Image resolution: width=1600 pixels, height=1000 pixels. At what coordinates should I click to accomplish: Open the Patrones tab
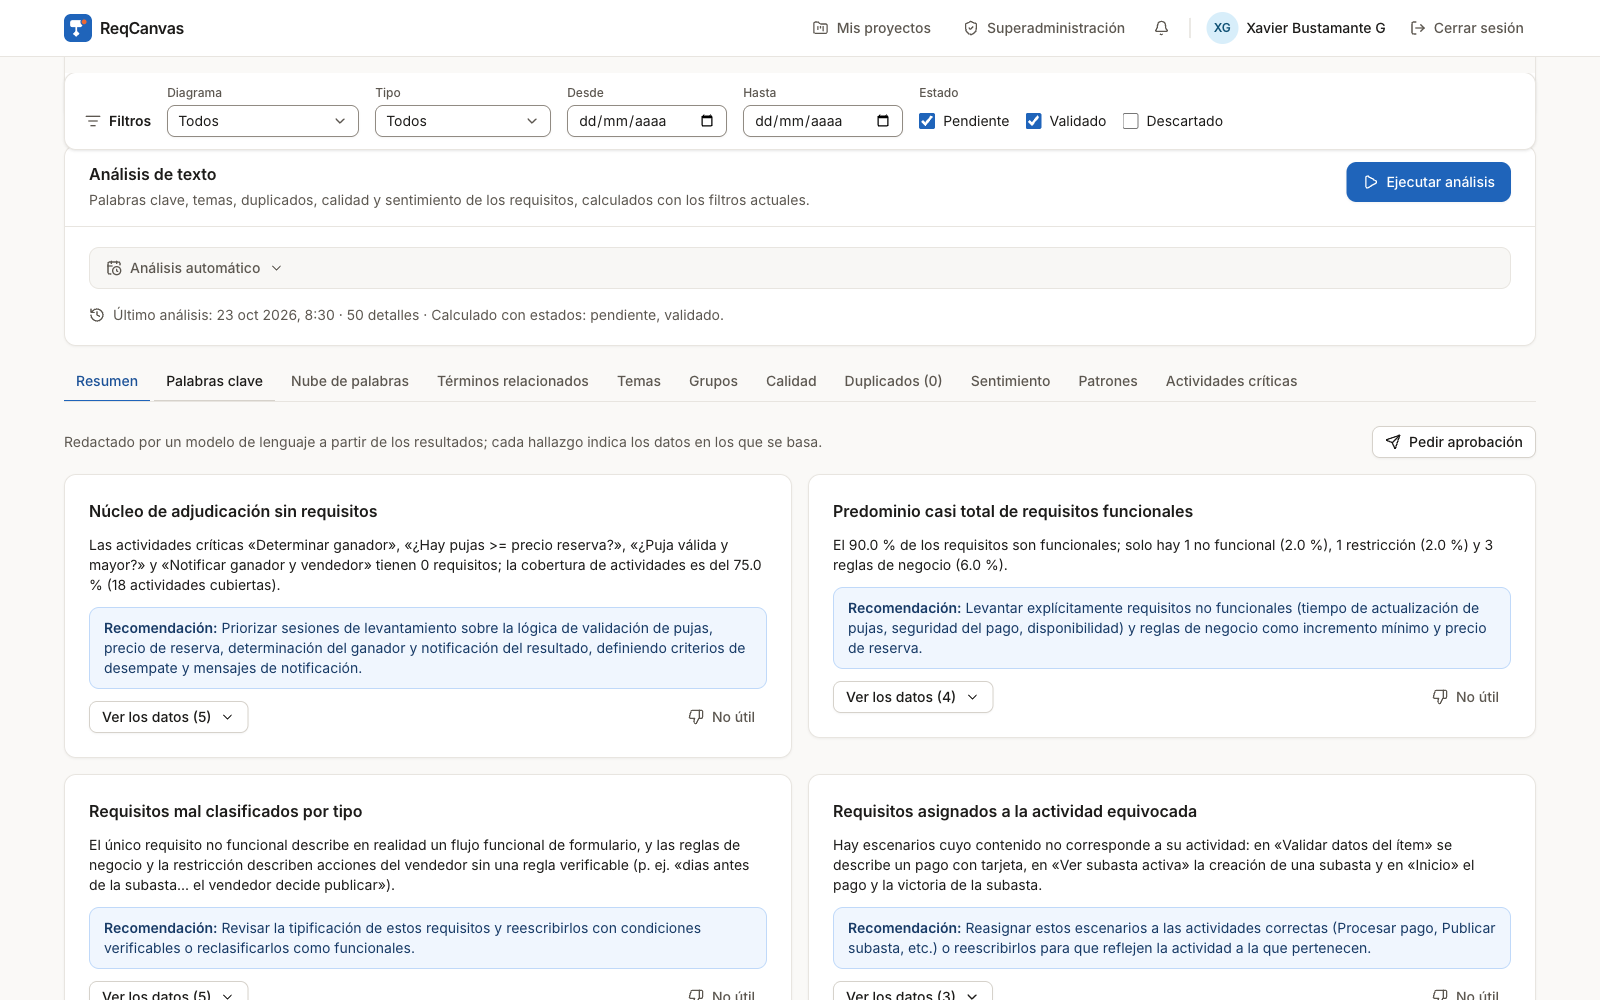(1108, 381)
